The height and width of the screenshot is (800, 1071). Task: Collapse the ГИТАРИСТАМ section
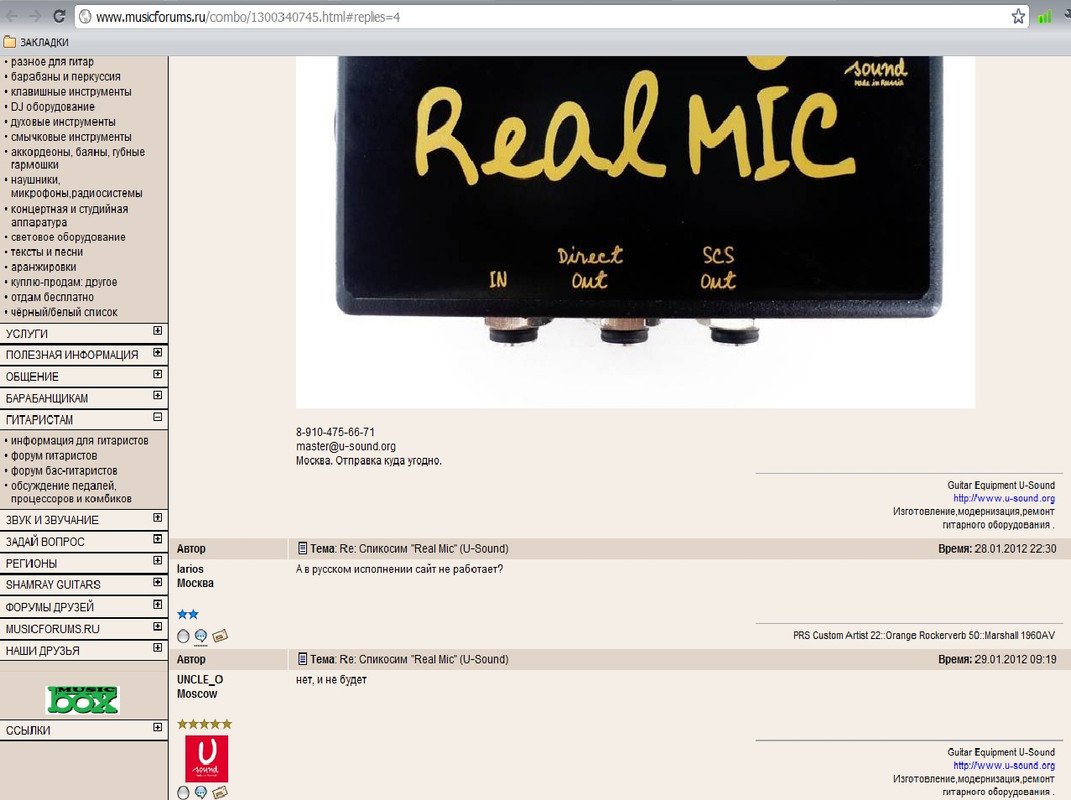[x=158, y=417]
